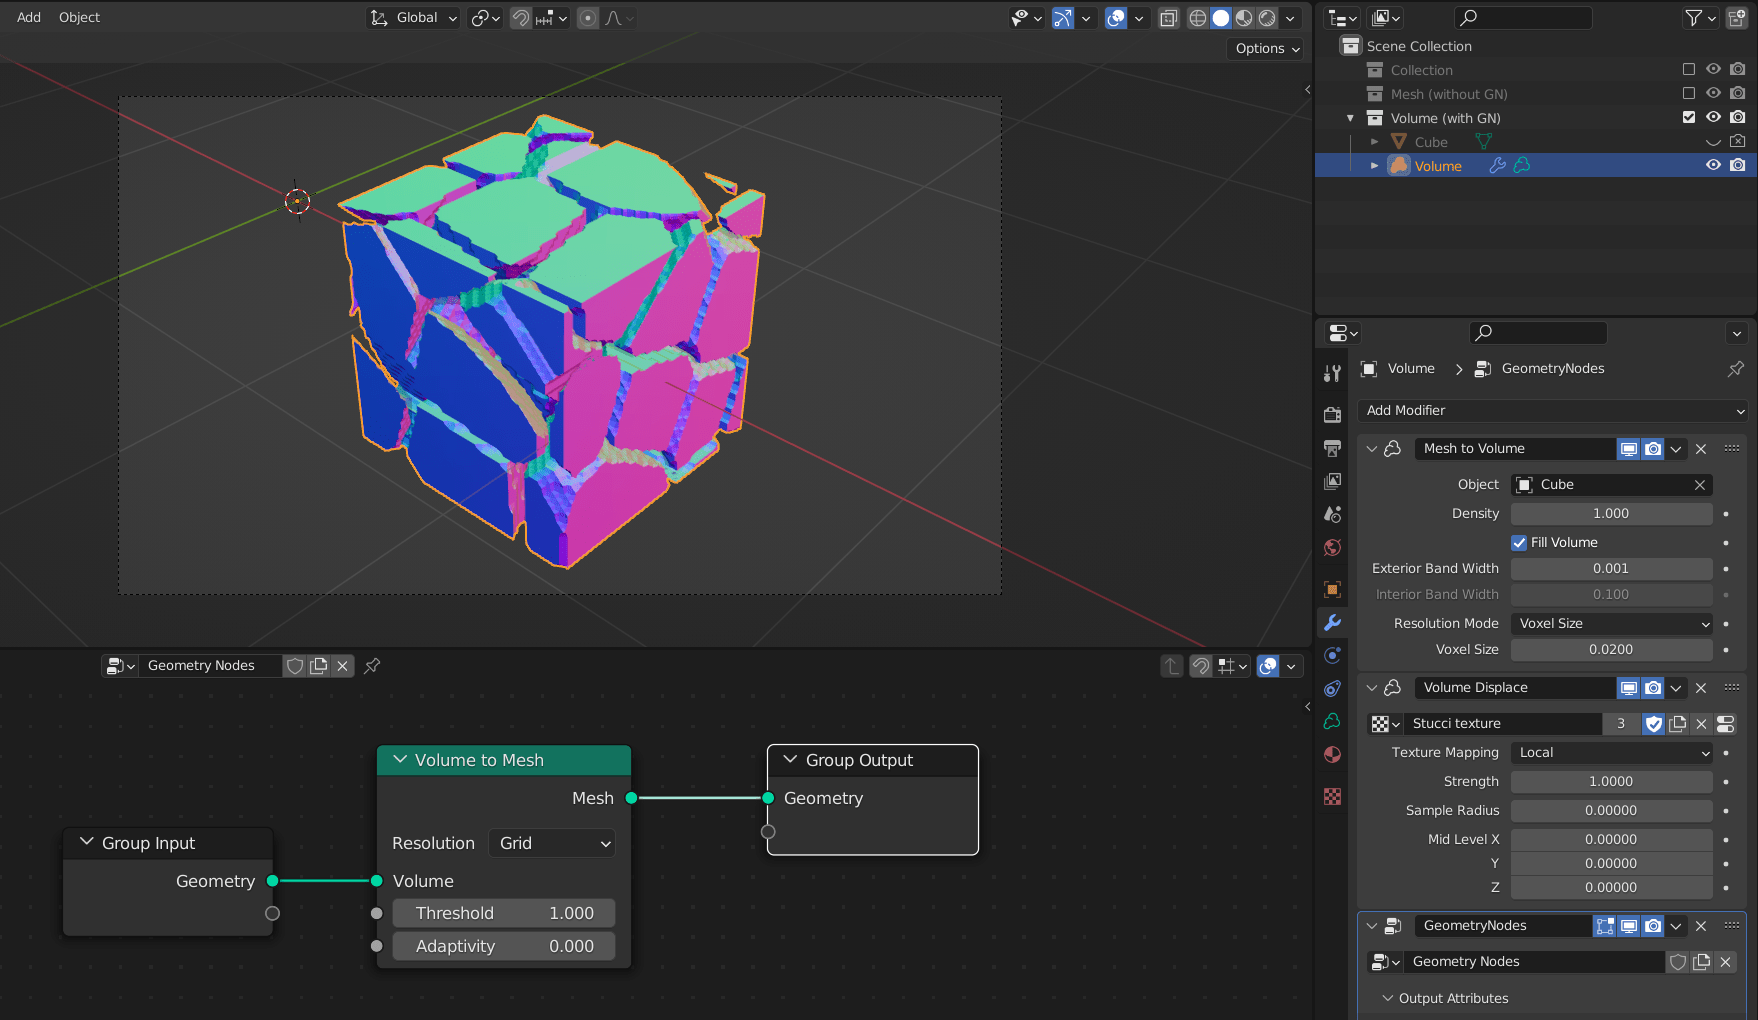Uncheck the Fill Volume checkbox

pyautogui.click(x=1520, y=541)
